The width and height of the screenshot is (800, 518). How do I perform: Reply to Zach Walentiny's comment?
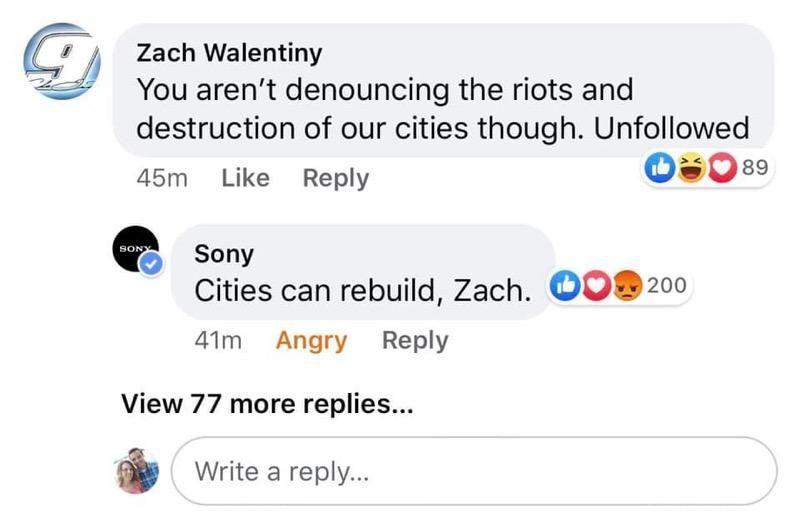(336, 179)
